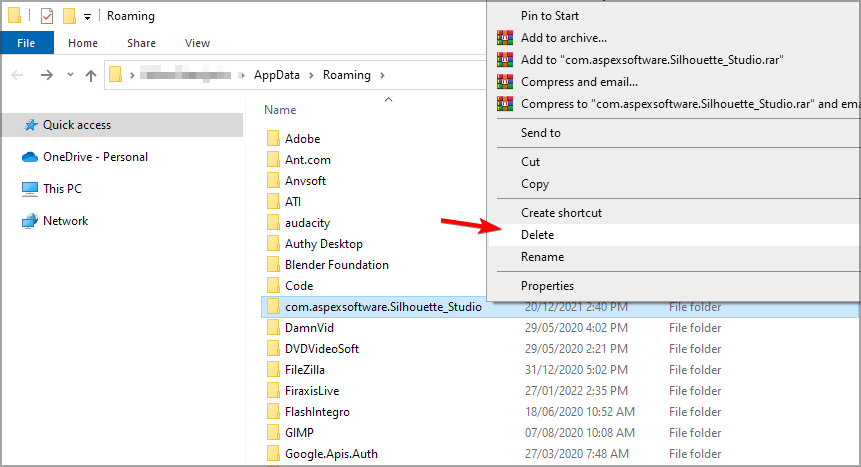Viewport: 861px width, 467px height.
Task: Click the Network icon in sidebar
Action: 30,221
